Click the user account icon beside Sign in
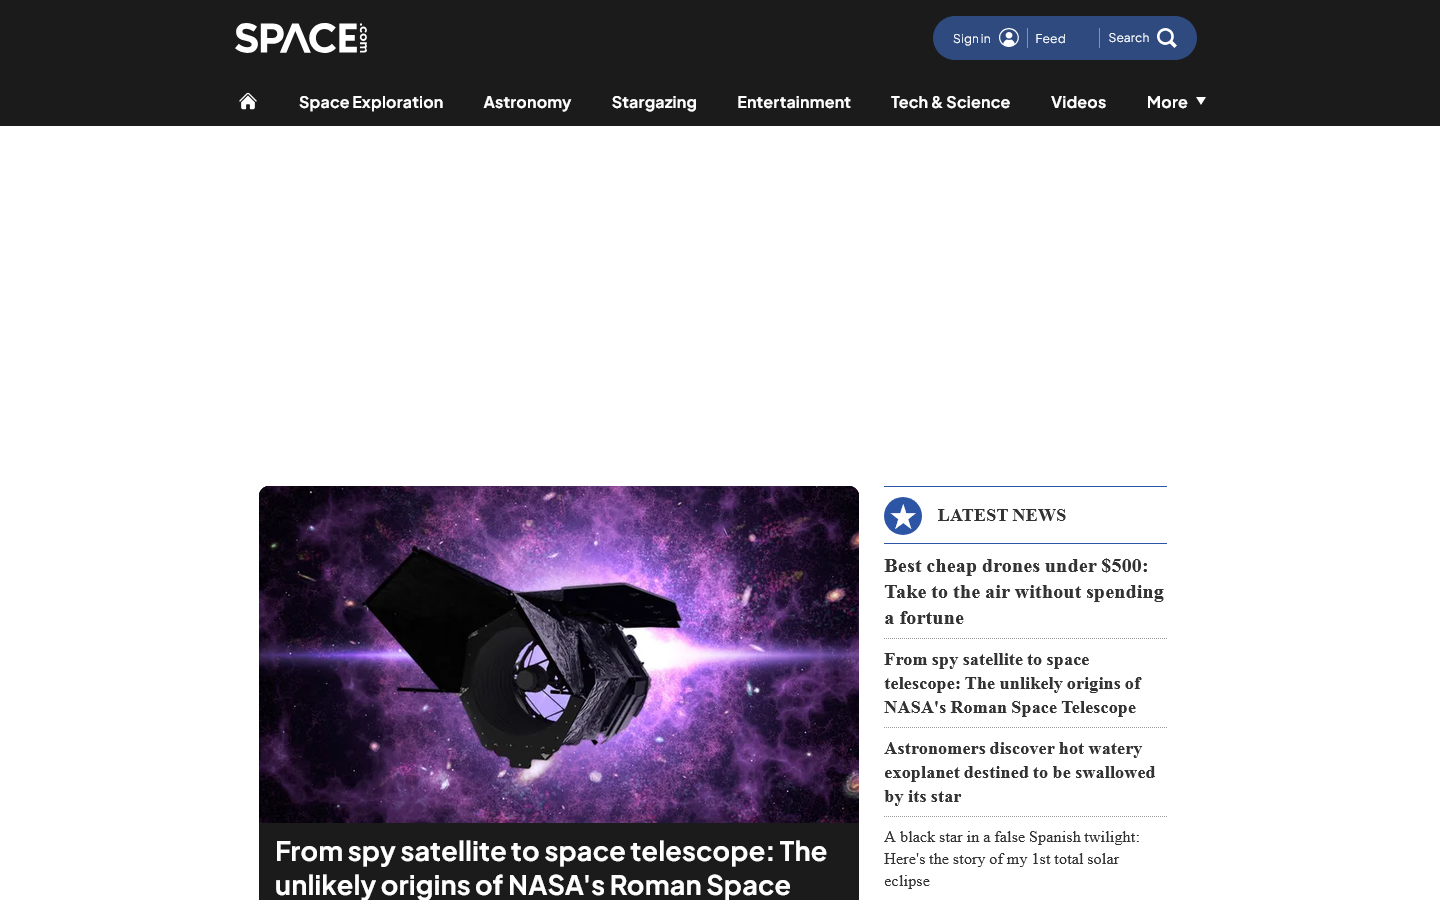This screenshot has width=1440, height=900. pos(1009,38)
